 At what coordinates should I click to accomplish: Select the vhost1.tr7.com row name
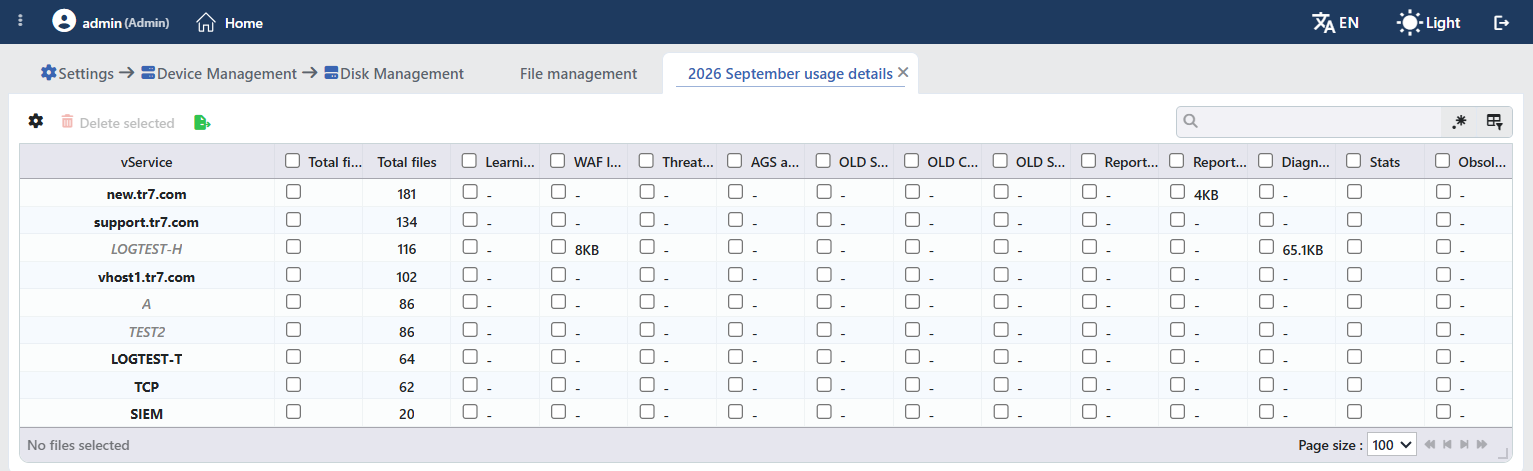147,277
